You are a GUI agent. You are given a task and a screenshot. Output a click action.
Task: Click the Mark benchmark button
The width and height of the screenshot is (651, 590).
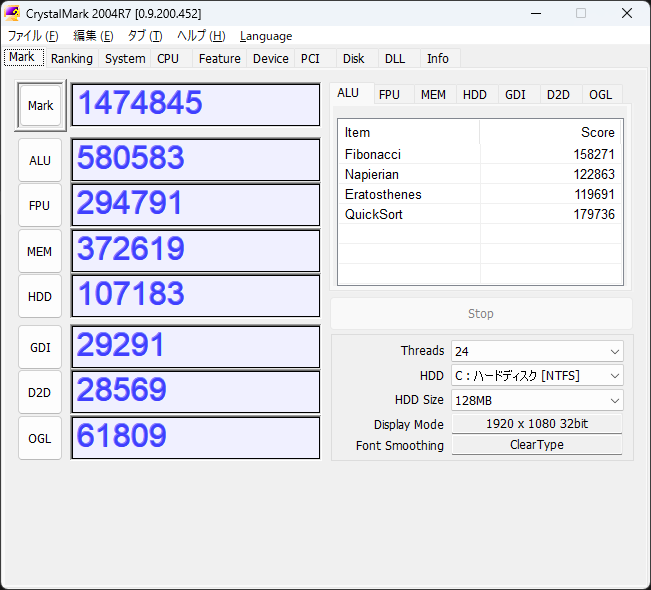click(x=40, y=105)
